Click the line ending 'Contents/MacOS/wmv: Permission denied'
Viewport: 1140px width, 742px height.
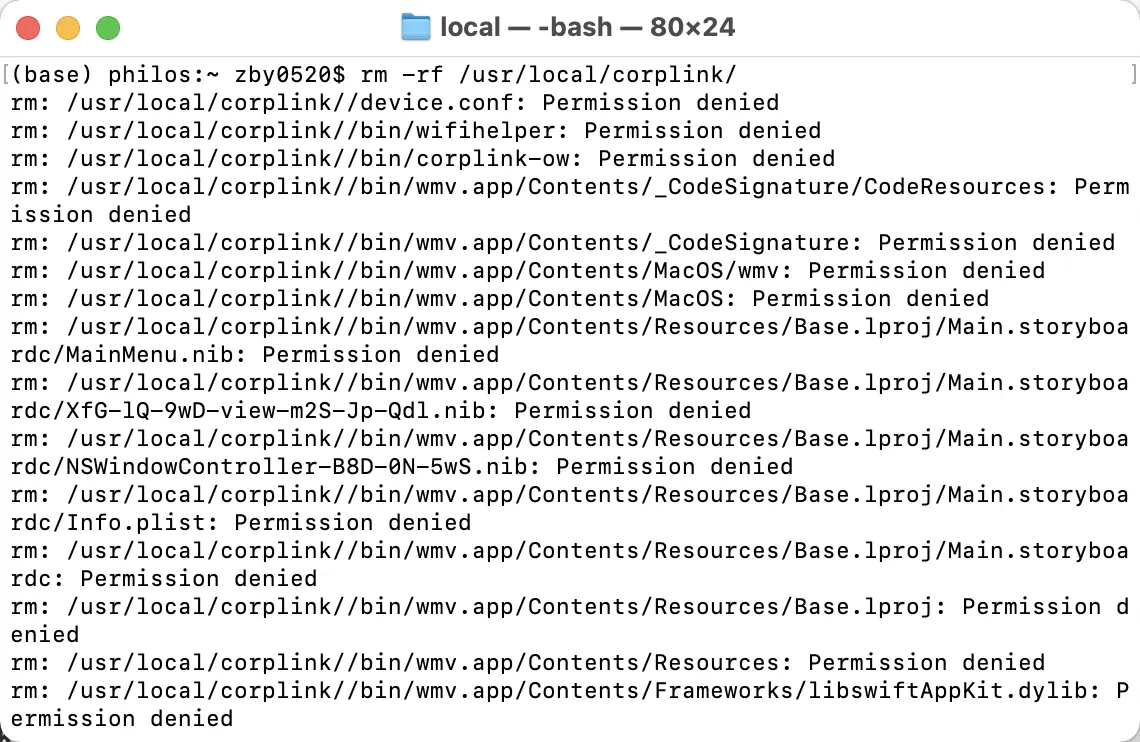528,270
